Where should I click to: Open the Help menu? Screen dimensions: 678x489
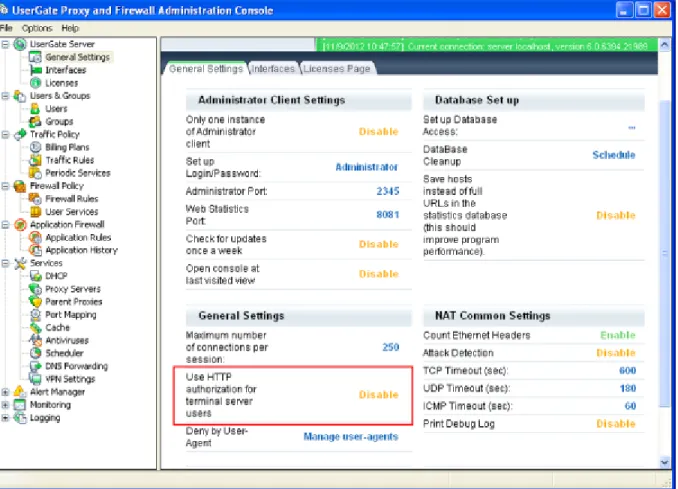[x=70, y=28]
